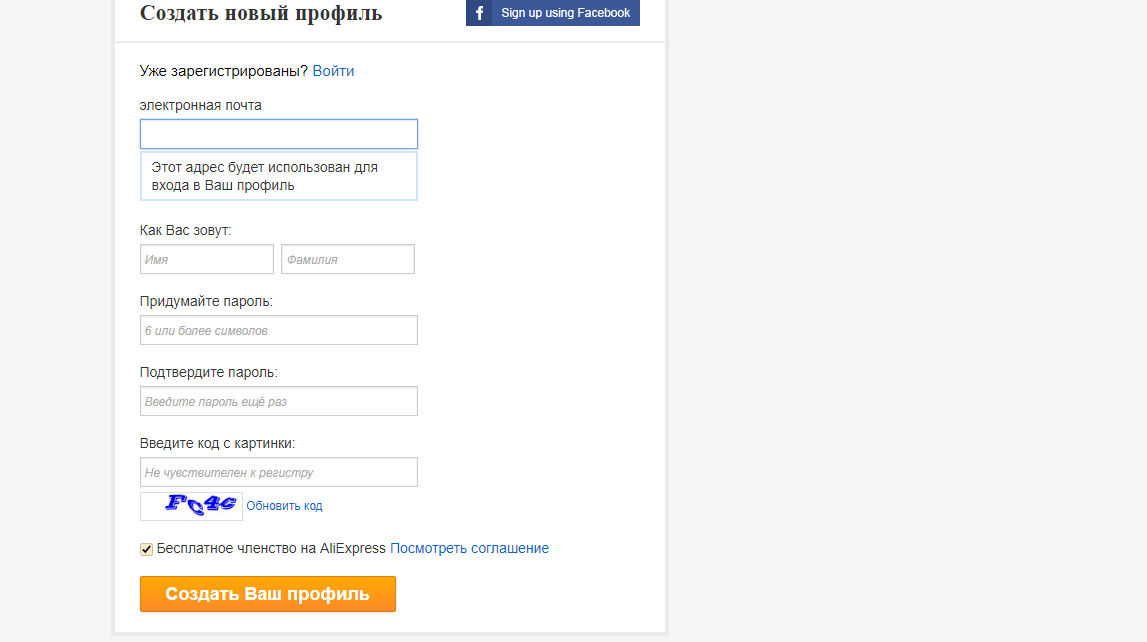Viewport: 1147px width, 642px height.
Task: Refresh captcha via "Обновить код" link
Action: (x=284, y=506)
